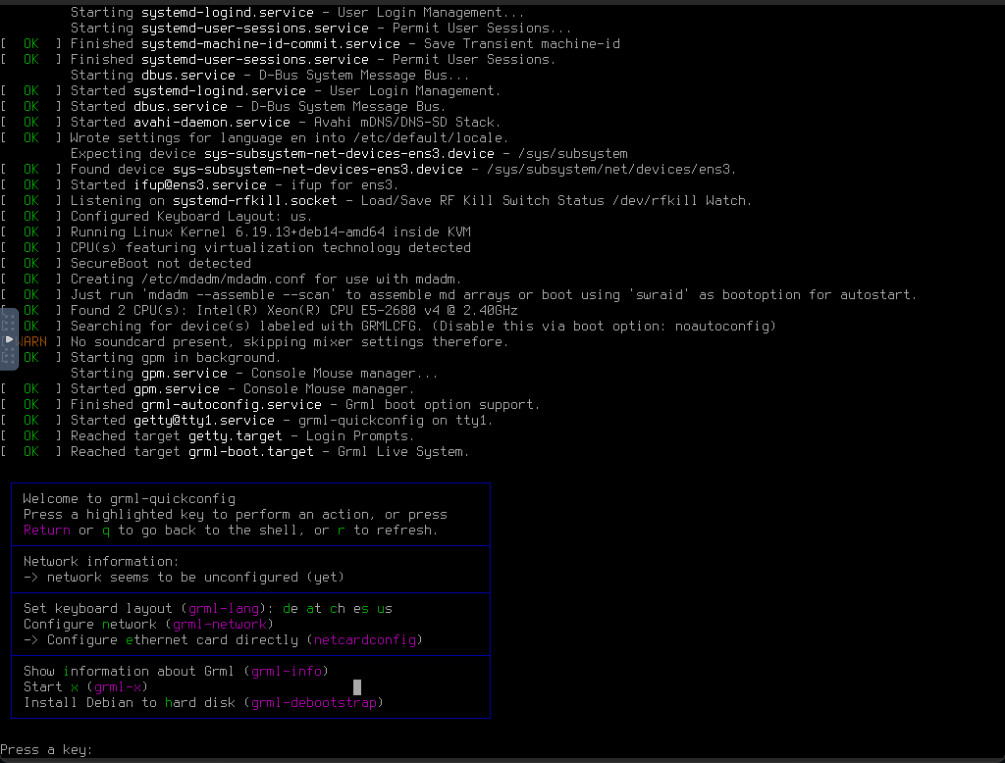Click the 'grml-network' command text
Screen dimensions: 1005x763
(220, 625)
